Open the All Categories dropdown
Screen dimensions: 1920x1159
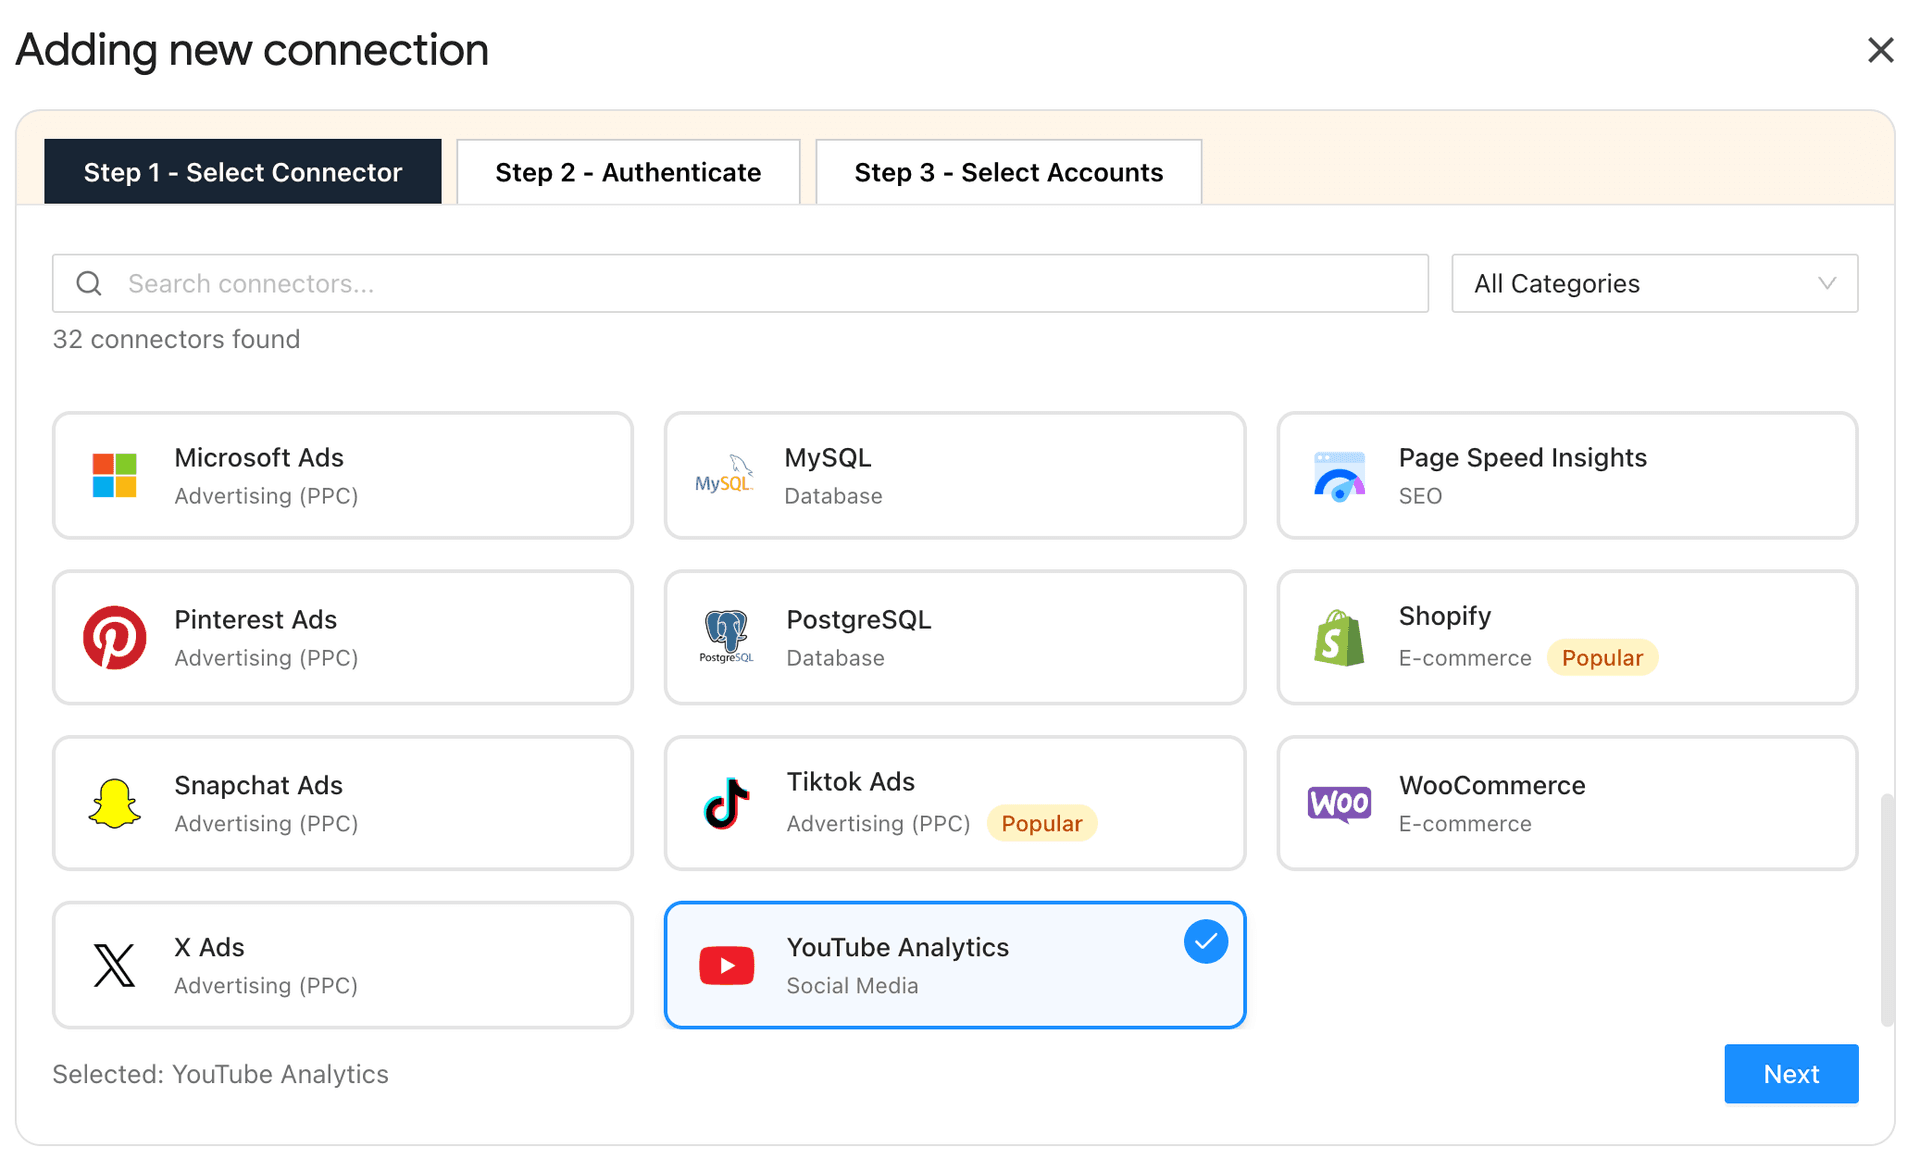click(1654, 283)
